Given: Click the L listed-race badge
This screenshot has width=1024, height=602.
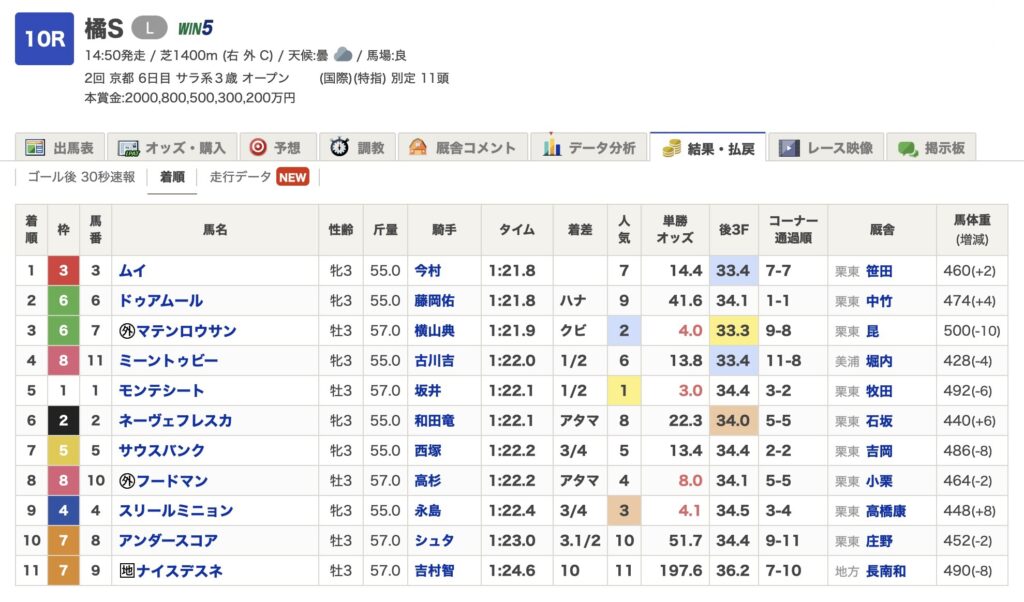Looking at the screenshot, I should (149, 28).
